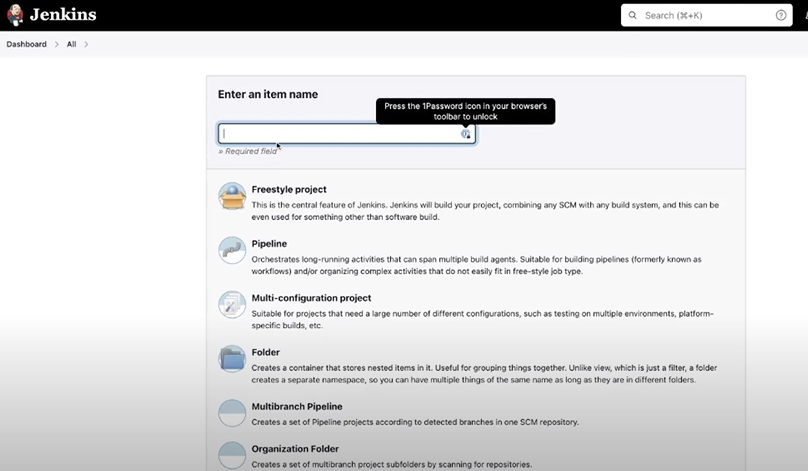Click the 1Password icon in name field

tap(465, 134)
